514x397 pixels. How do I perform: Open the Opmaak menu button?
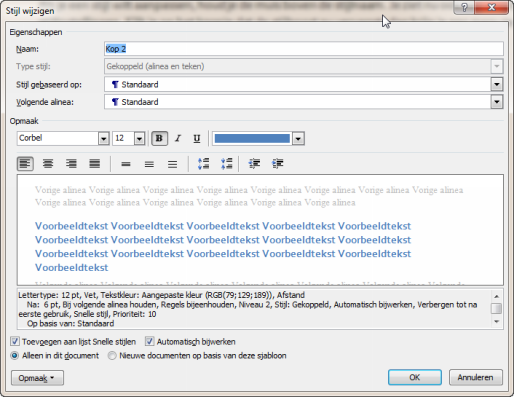point(37,378)
